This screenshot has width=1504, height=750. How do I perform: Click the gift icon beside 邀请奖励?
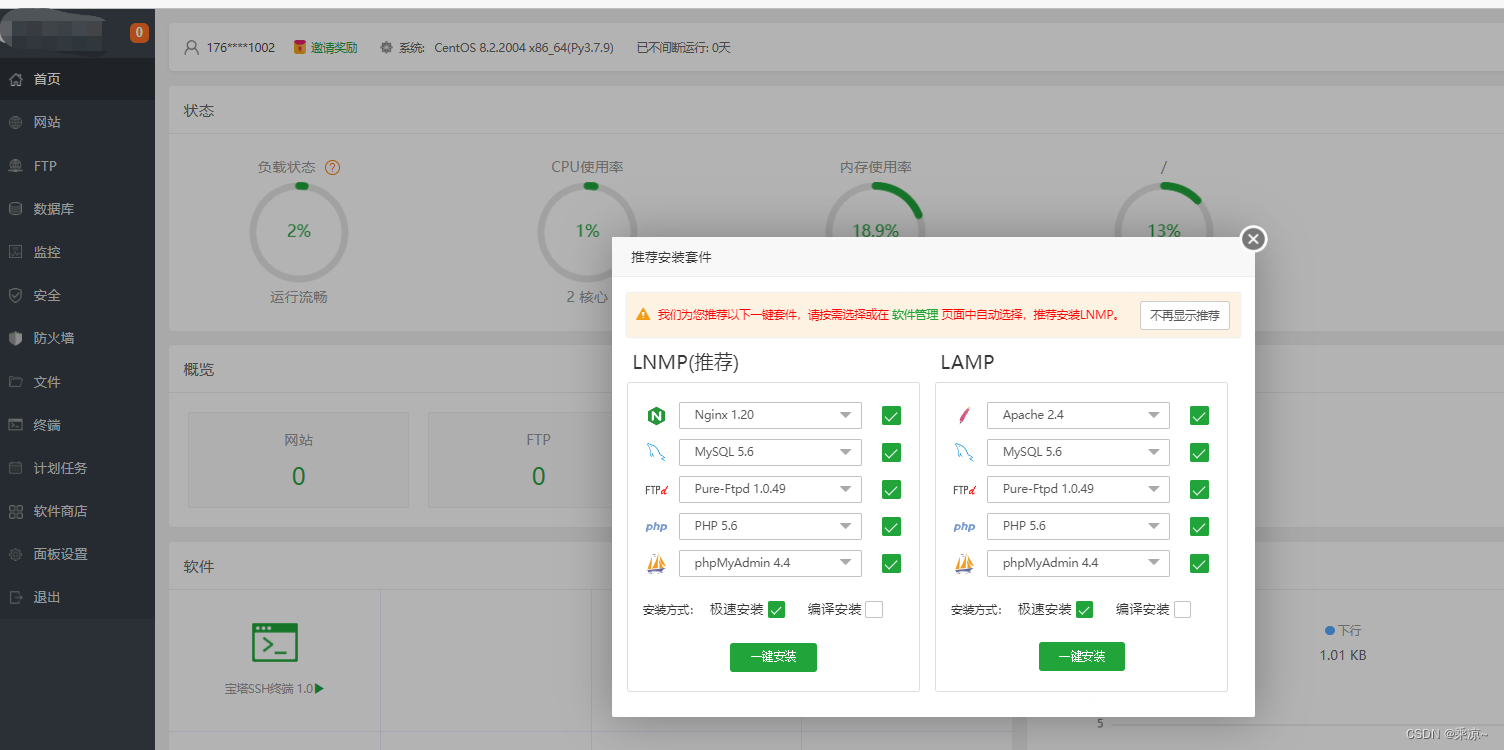pyautogui.click(x=299, y=47)
